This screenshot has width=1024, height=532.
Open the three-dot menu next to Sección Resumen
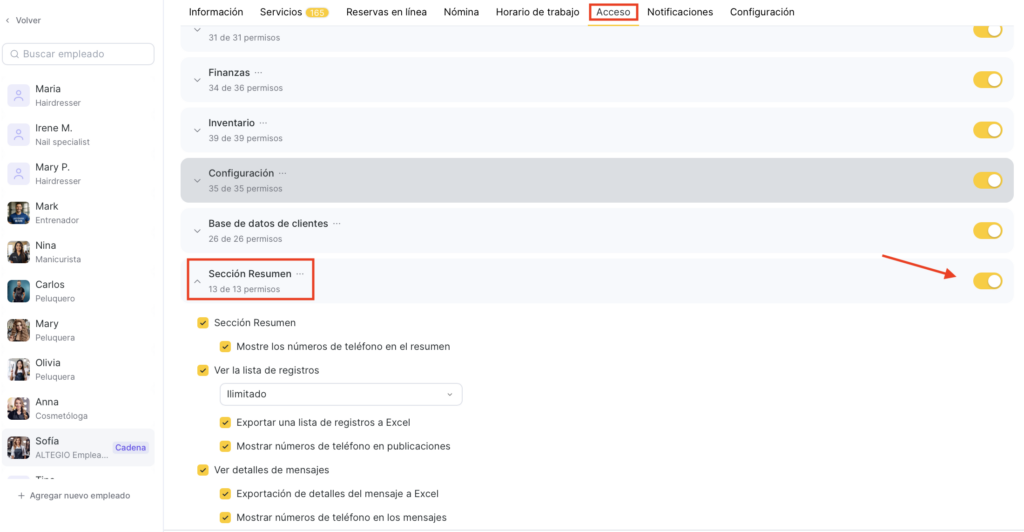300,274
